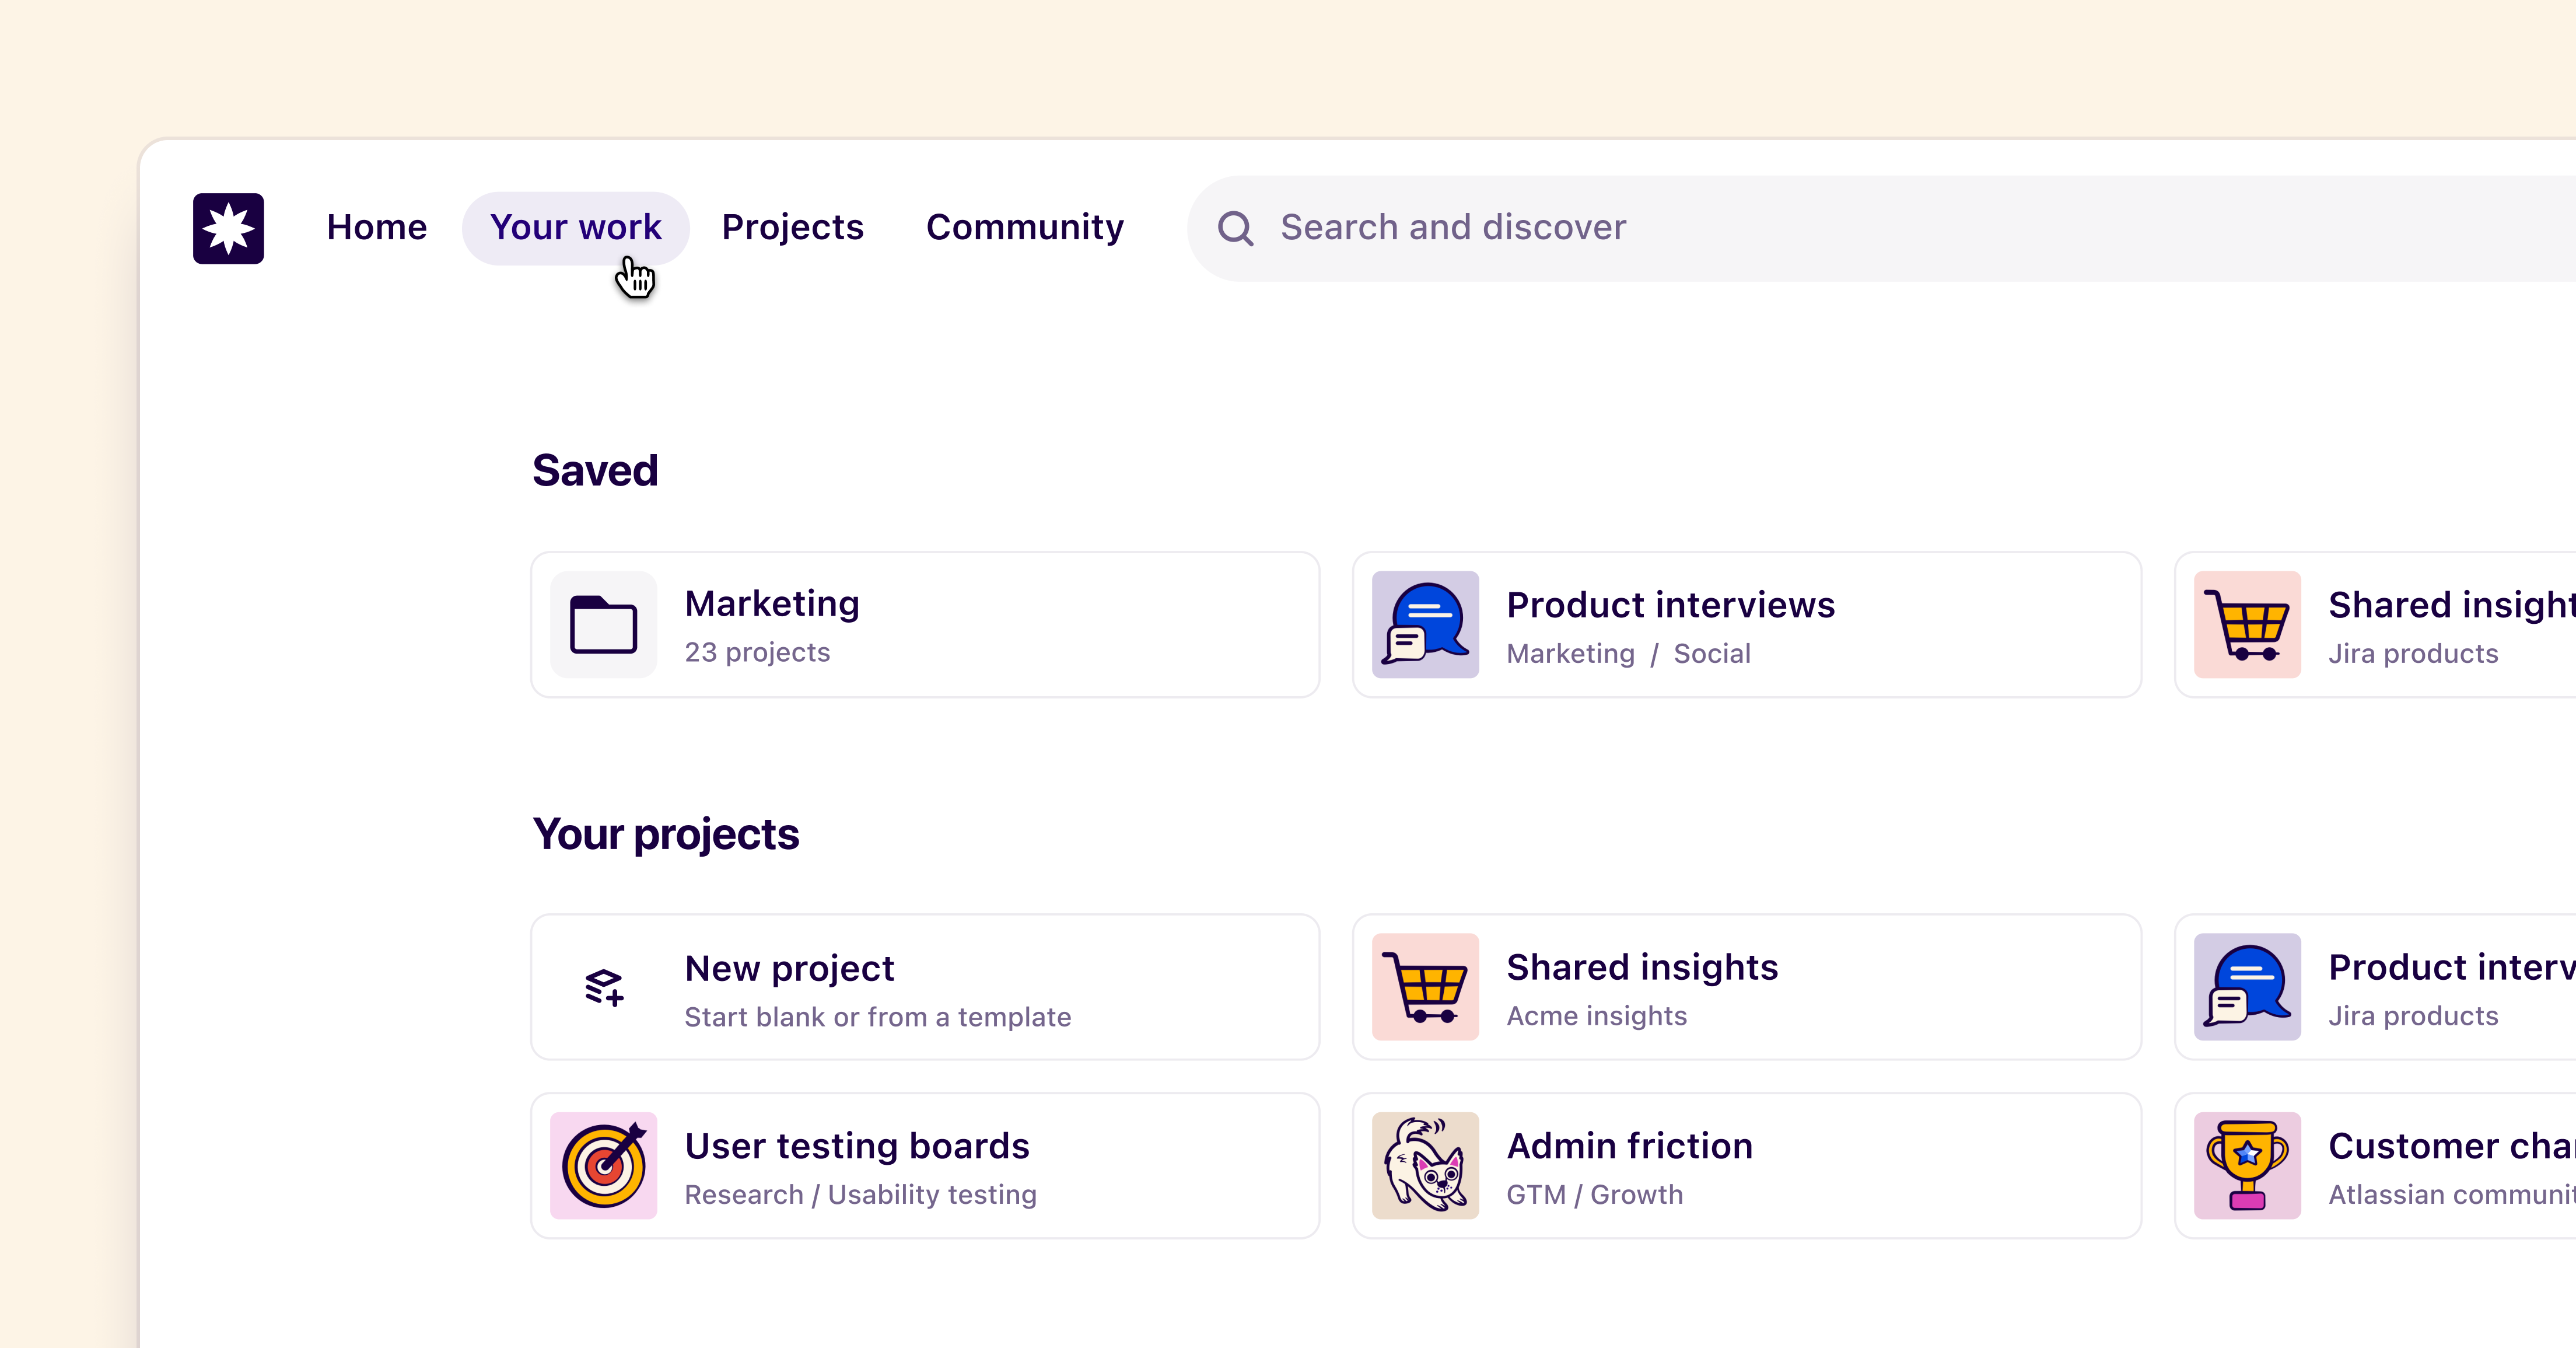Click the starburst app logo icon

(x=228, y=228)
